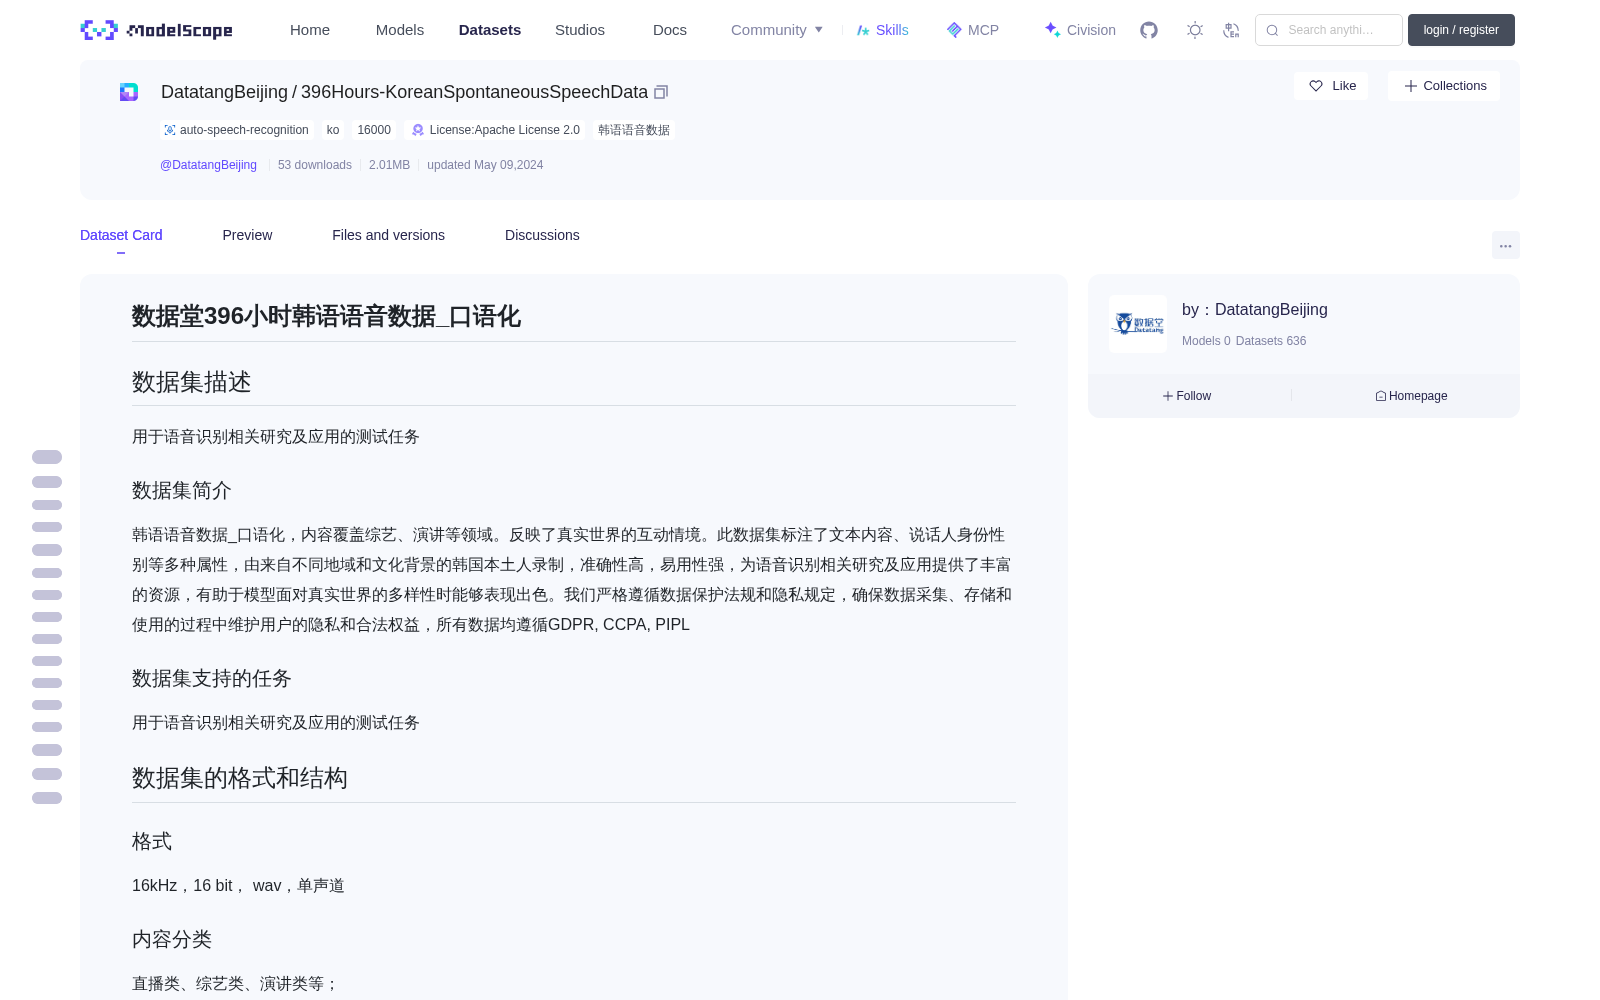Open the publisher Homepage link

[x=1411, y=396]
